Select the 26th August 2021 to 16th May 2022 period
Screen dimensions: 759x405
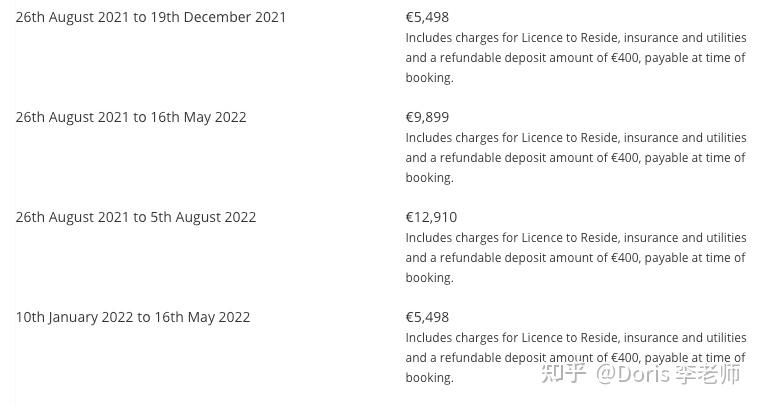tap(130, 117)
